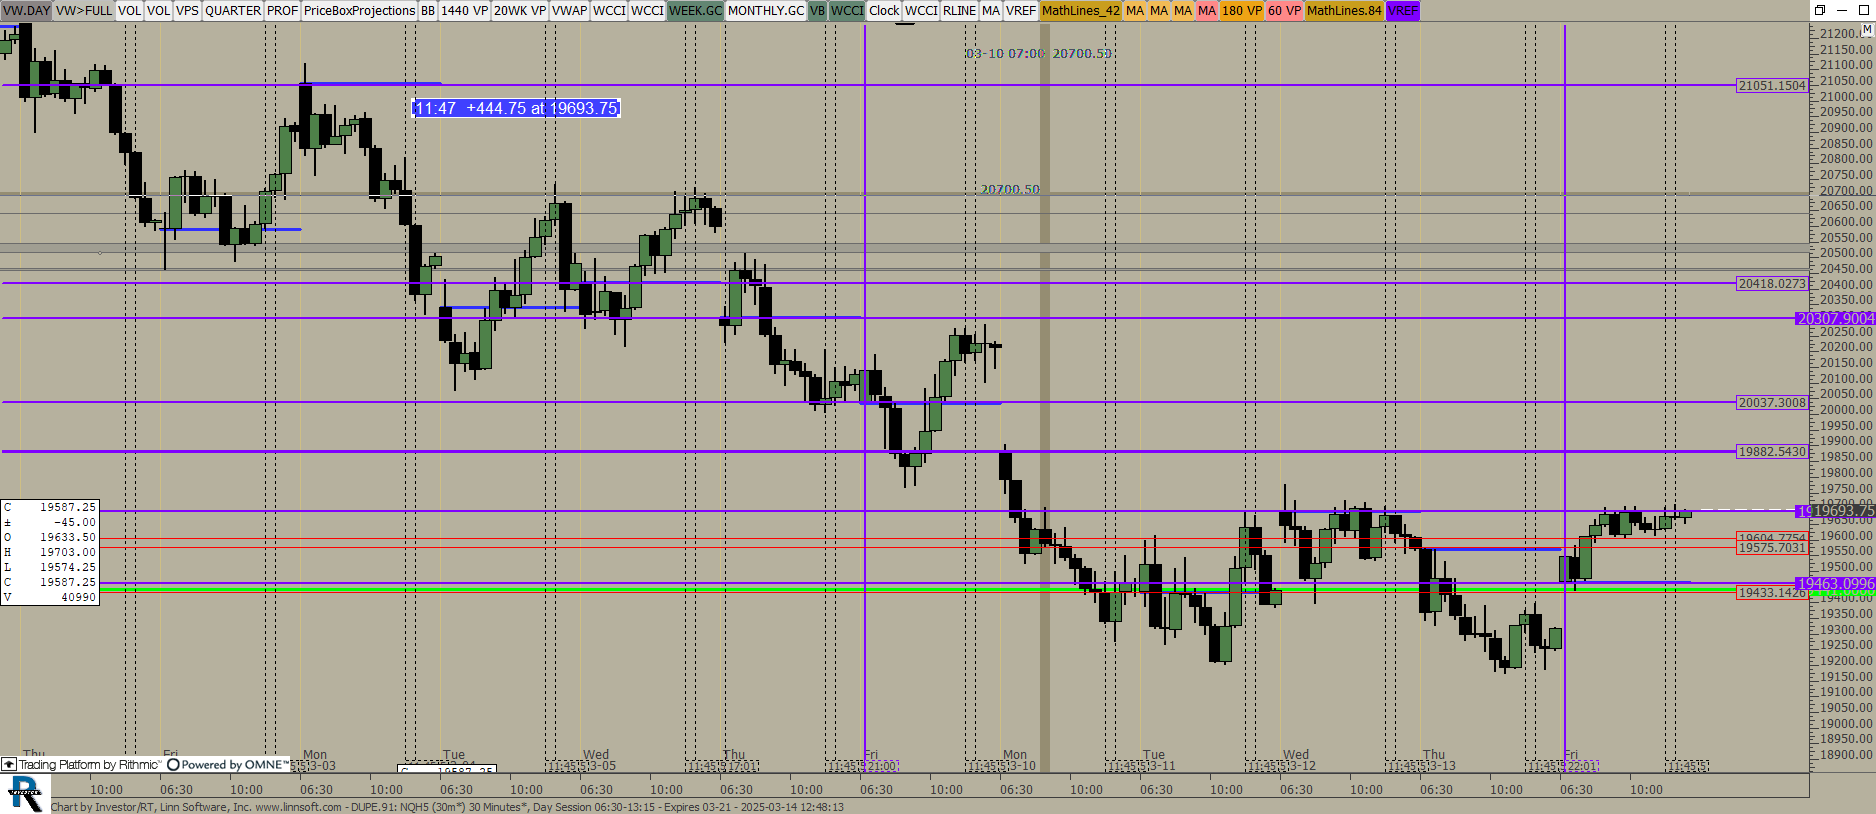Click the pink 60 VP button
Screen dimensions: 1876x814
(x=1284, y=11)
